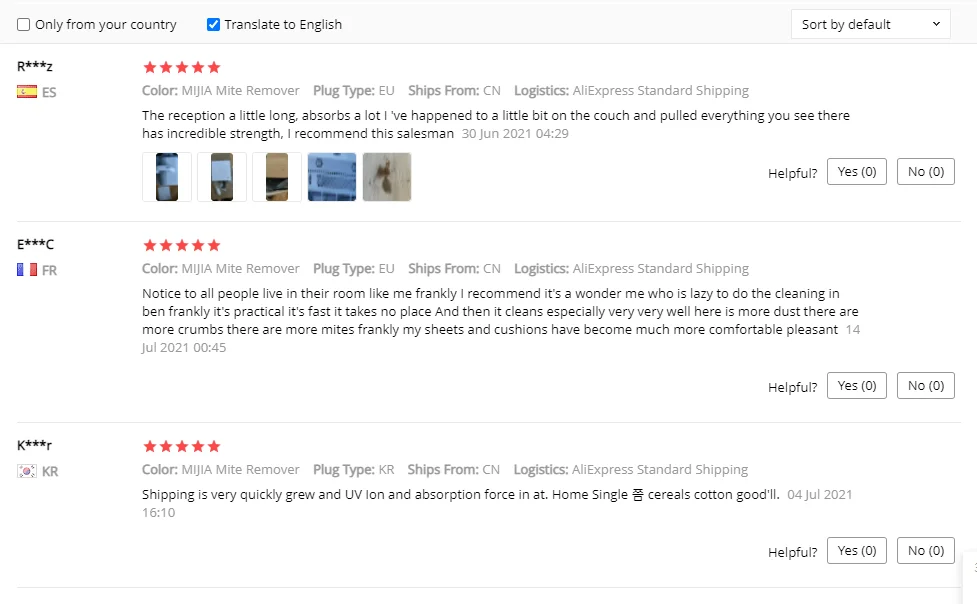Open the second review photo thumbnail
Screen dimensions: 977x604
(x=222, y=177)
